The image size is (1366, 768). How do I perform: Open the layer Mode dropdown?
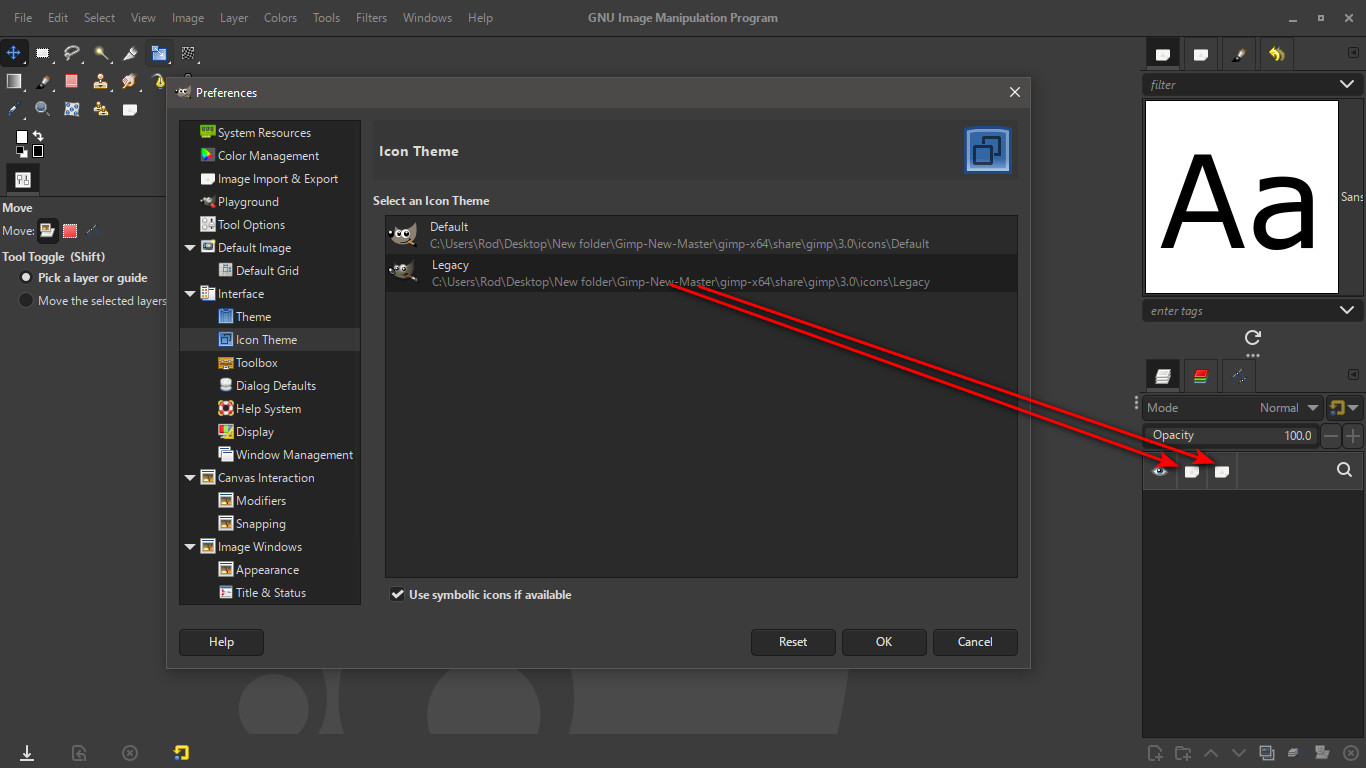pos(1233,408)
